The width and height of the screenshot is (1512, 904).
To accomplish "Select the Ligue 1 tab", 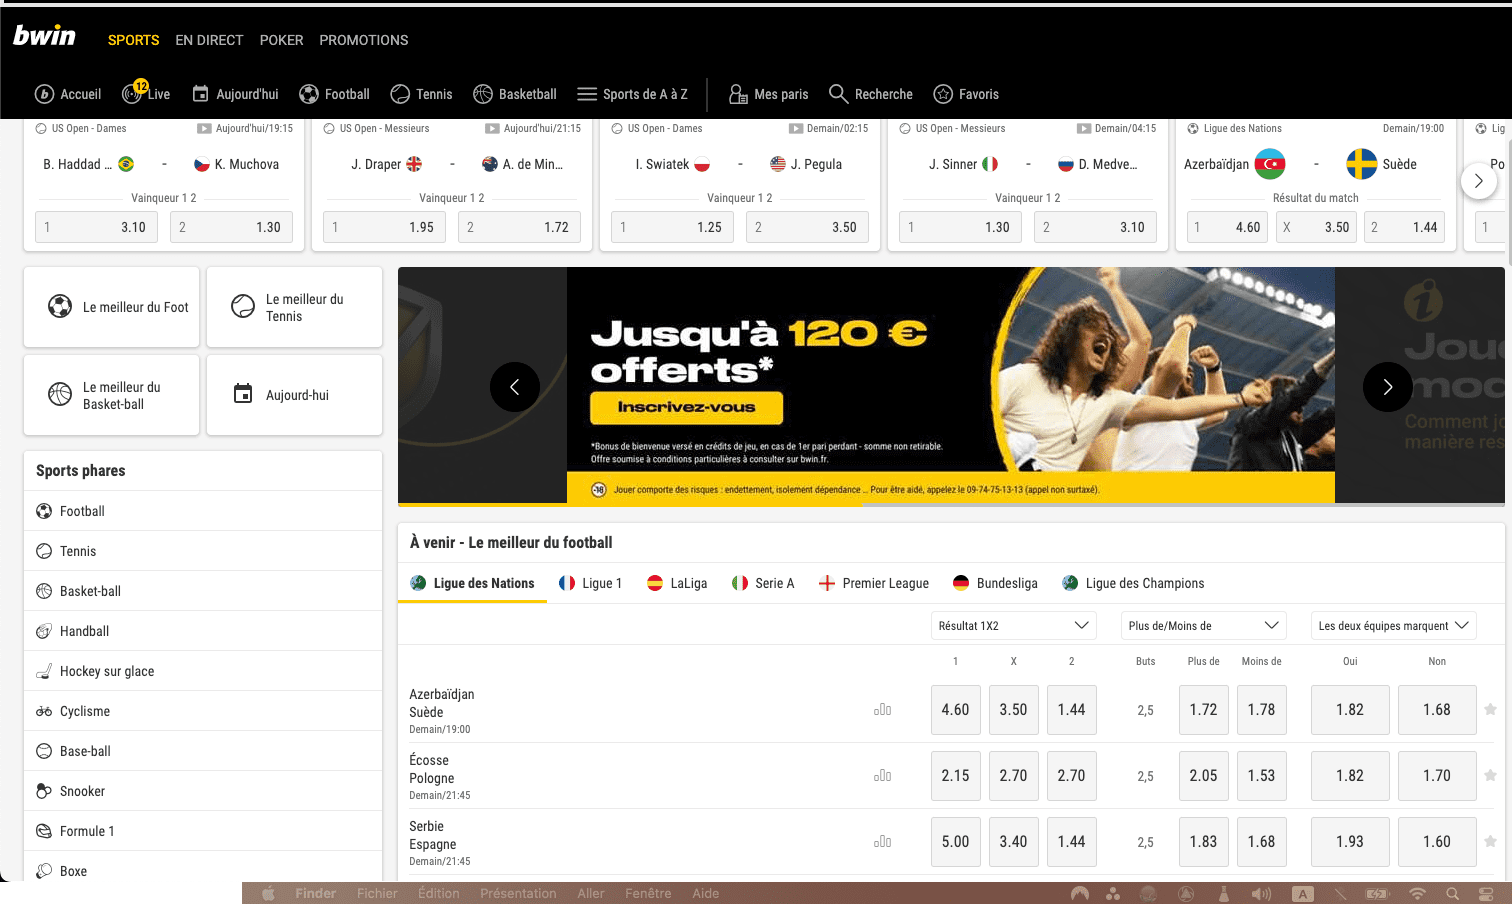I will coord(590,583).
